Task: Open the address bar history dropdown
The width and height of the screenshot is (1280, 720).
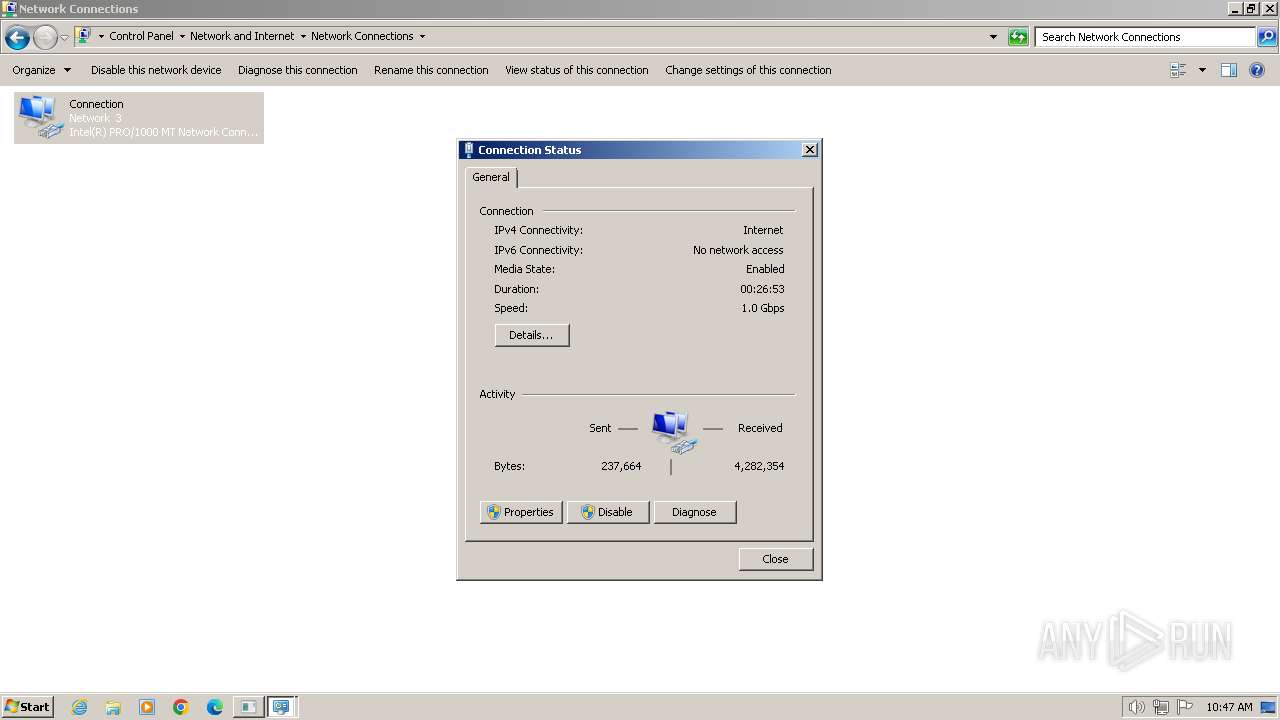Action: (993, 37)
